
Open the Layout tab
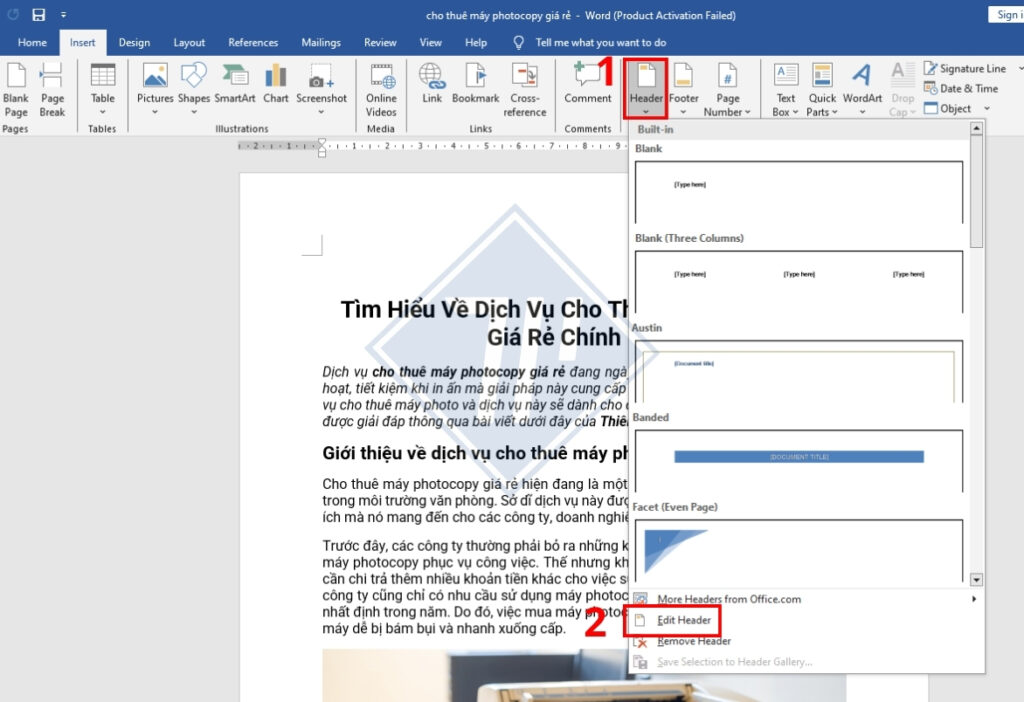(x=189, y=42)
